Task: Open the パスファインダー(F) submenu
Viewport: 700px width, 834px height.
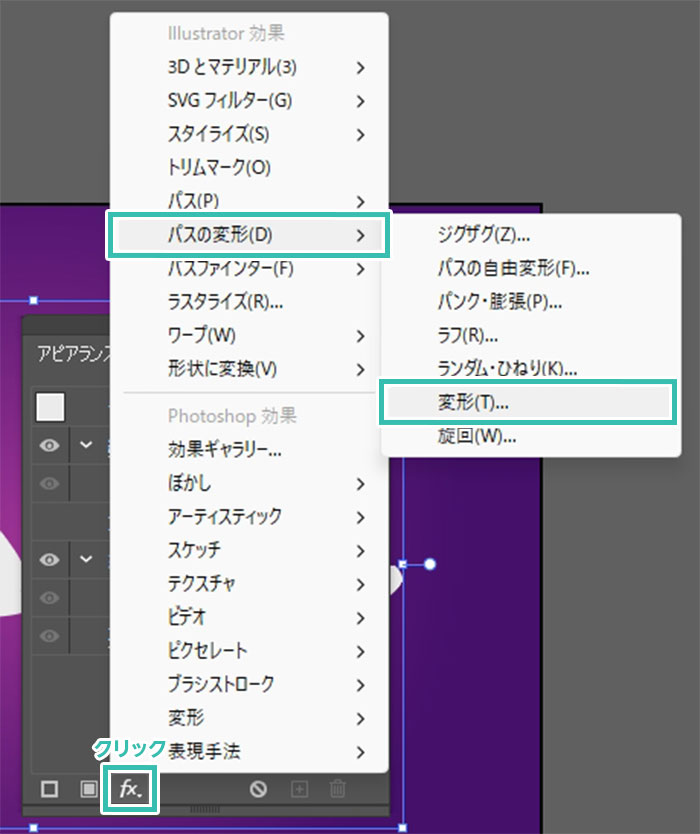Action: (x=249, y=269)
